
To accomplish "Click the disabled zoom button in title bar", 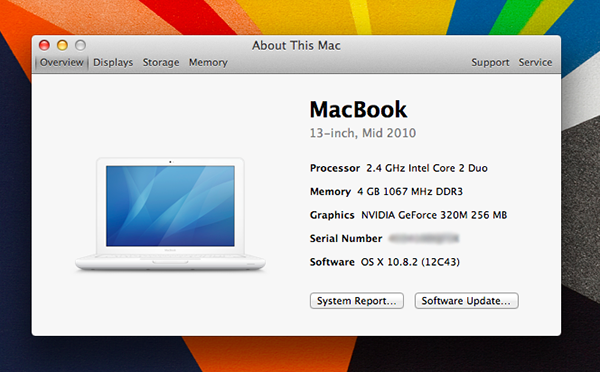I will [x=80, y=45].
